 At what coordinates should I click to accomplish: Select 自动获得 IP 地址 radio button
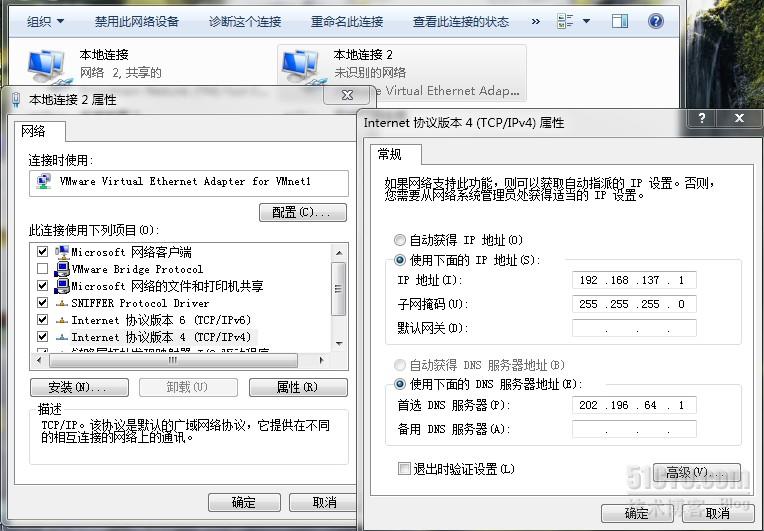point(400,240)
